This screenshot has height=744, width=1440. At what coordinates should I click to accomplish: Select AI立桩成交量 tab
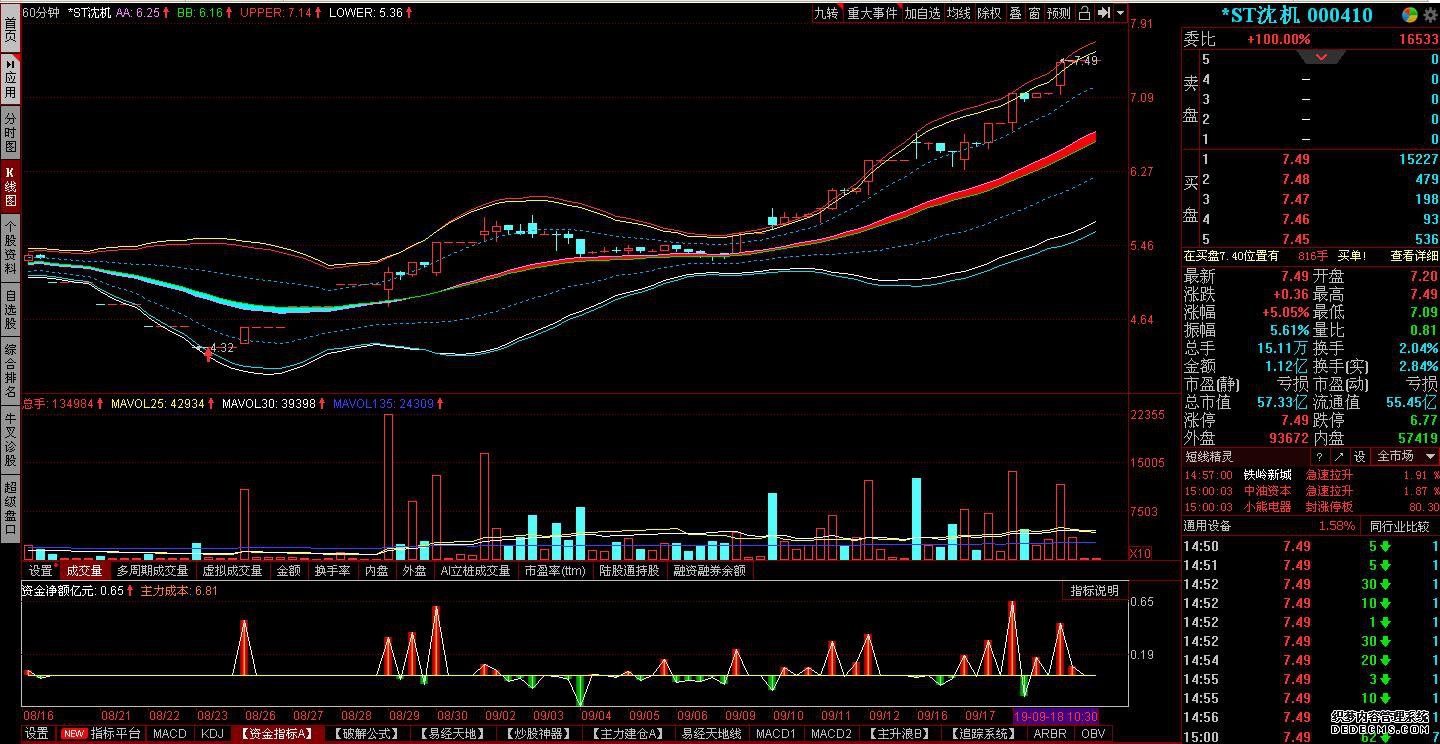(x=475, y=571)
